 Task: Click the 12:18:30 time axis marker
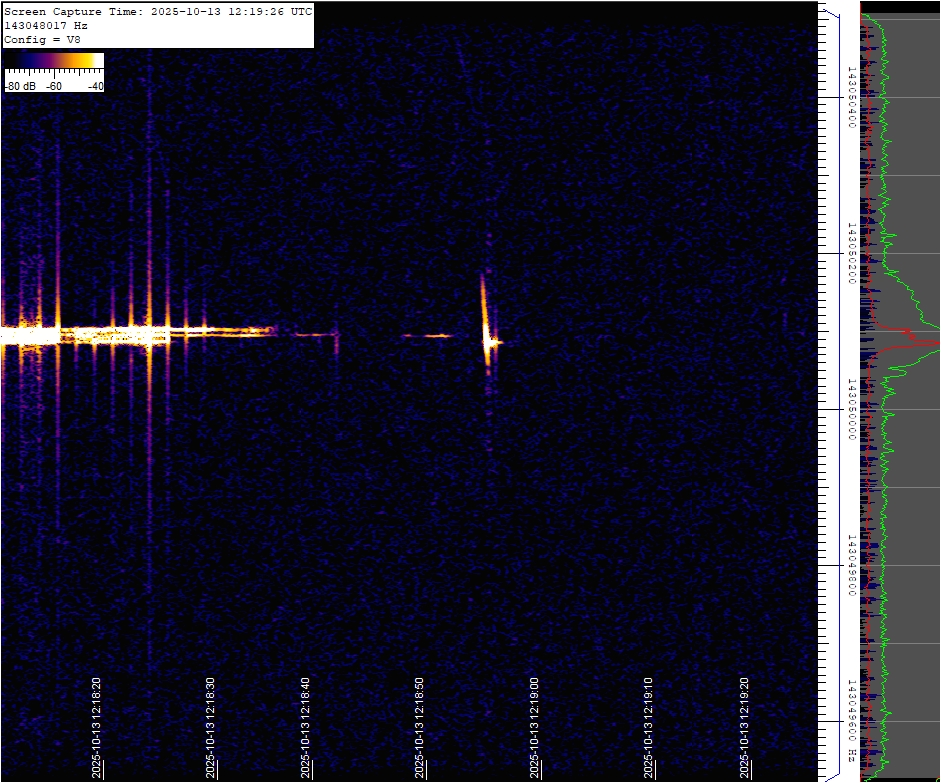(x=211, y=727)
